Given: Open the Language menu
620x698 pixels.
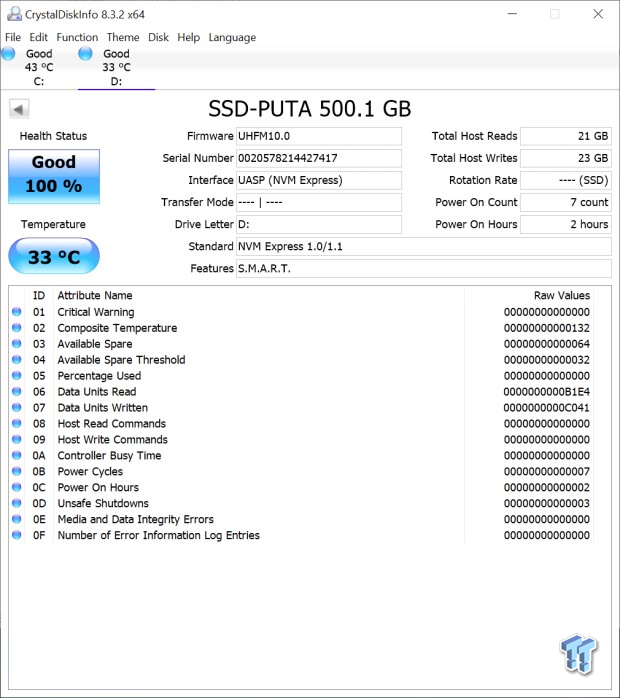Looking at the screenshot, I should [x=232, y=37].
